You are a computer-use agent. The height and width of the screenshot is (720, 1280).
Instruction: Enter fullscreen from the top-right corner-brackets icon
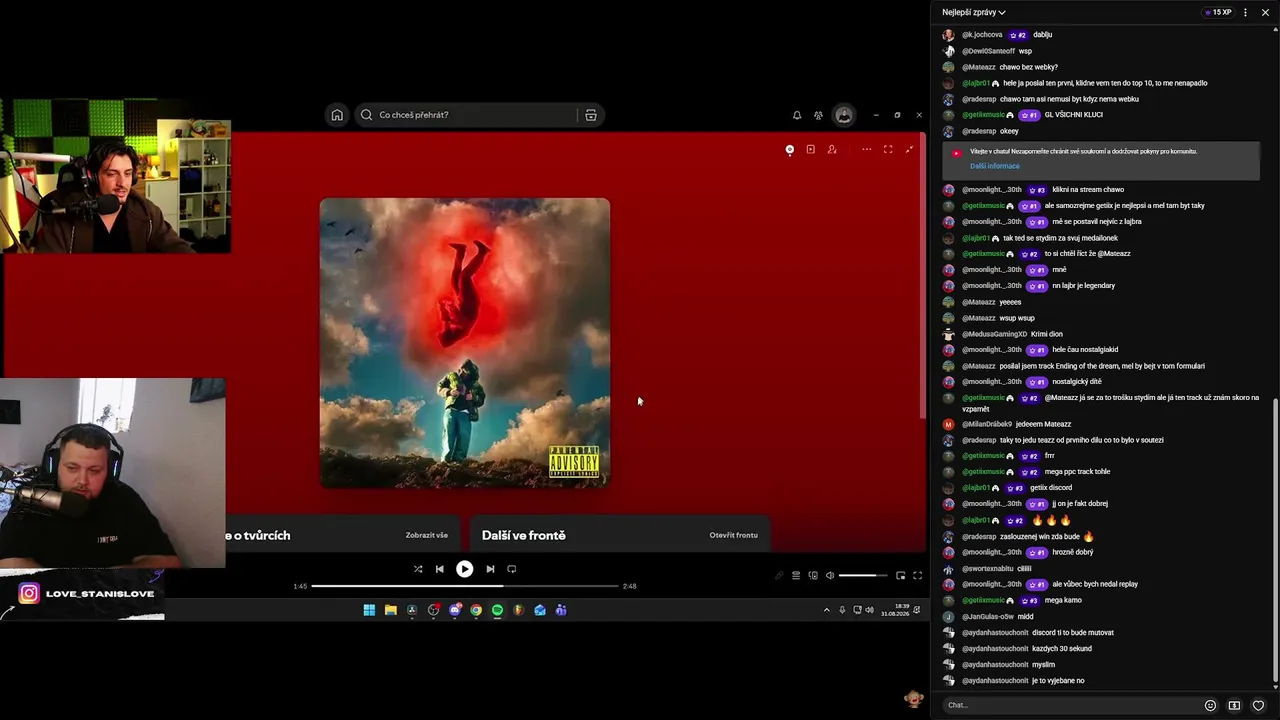click(888, 150)
